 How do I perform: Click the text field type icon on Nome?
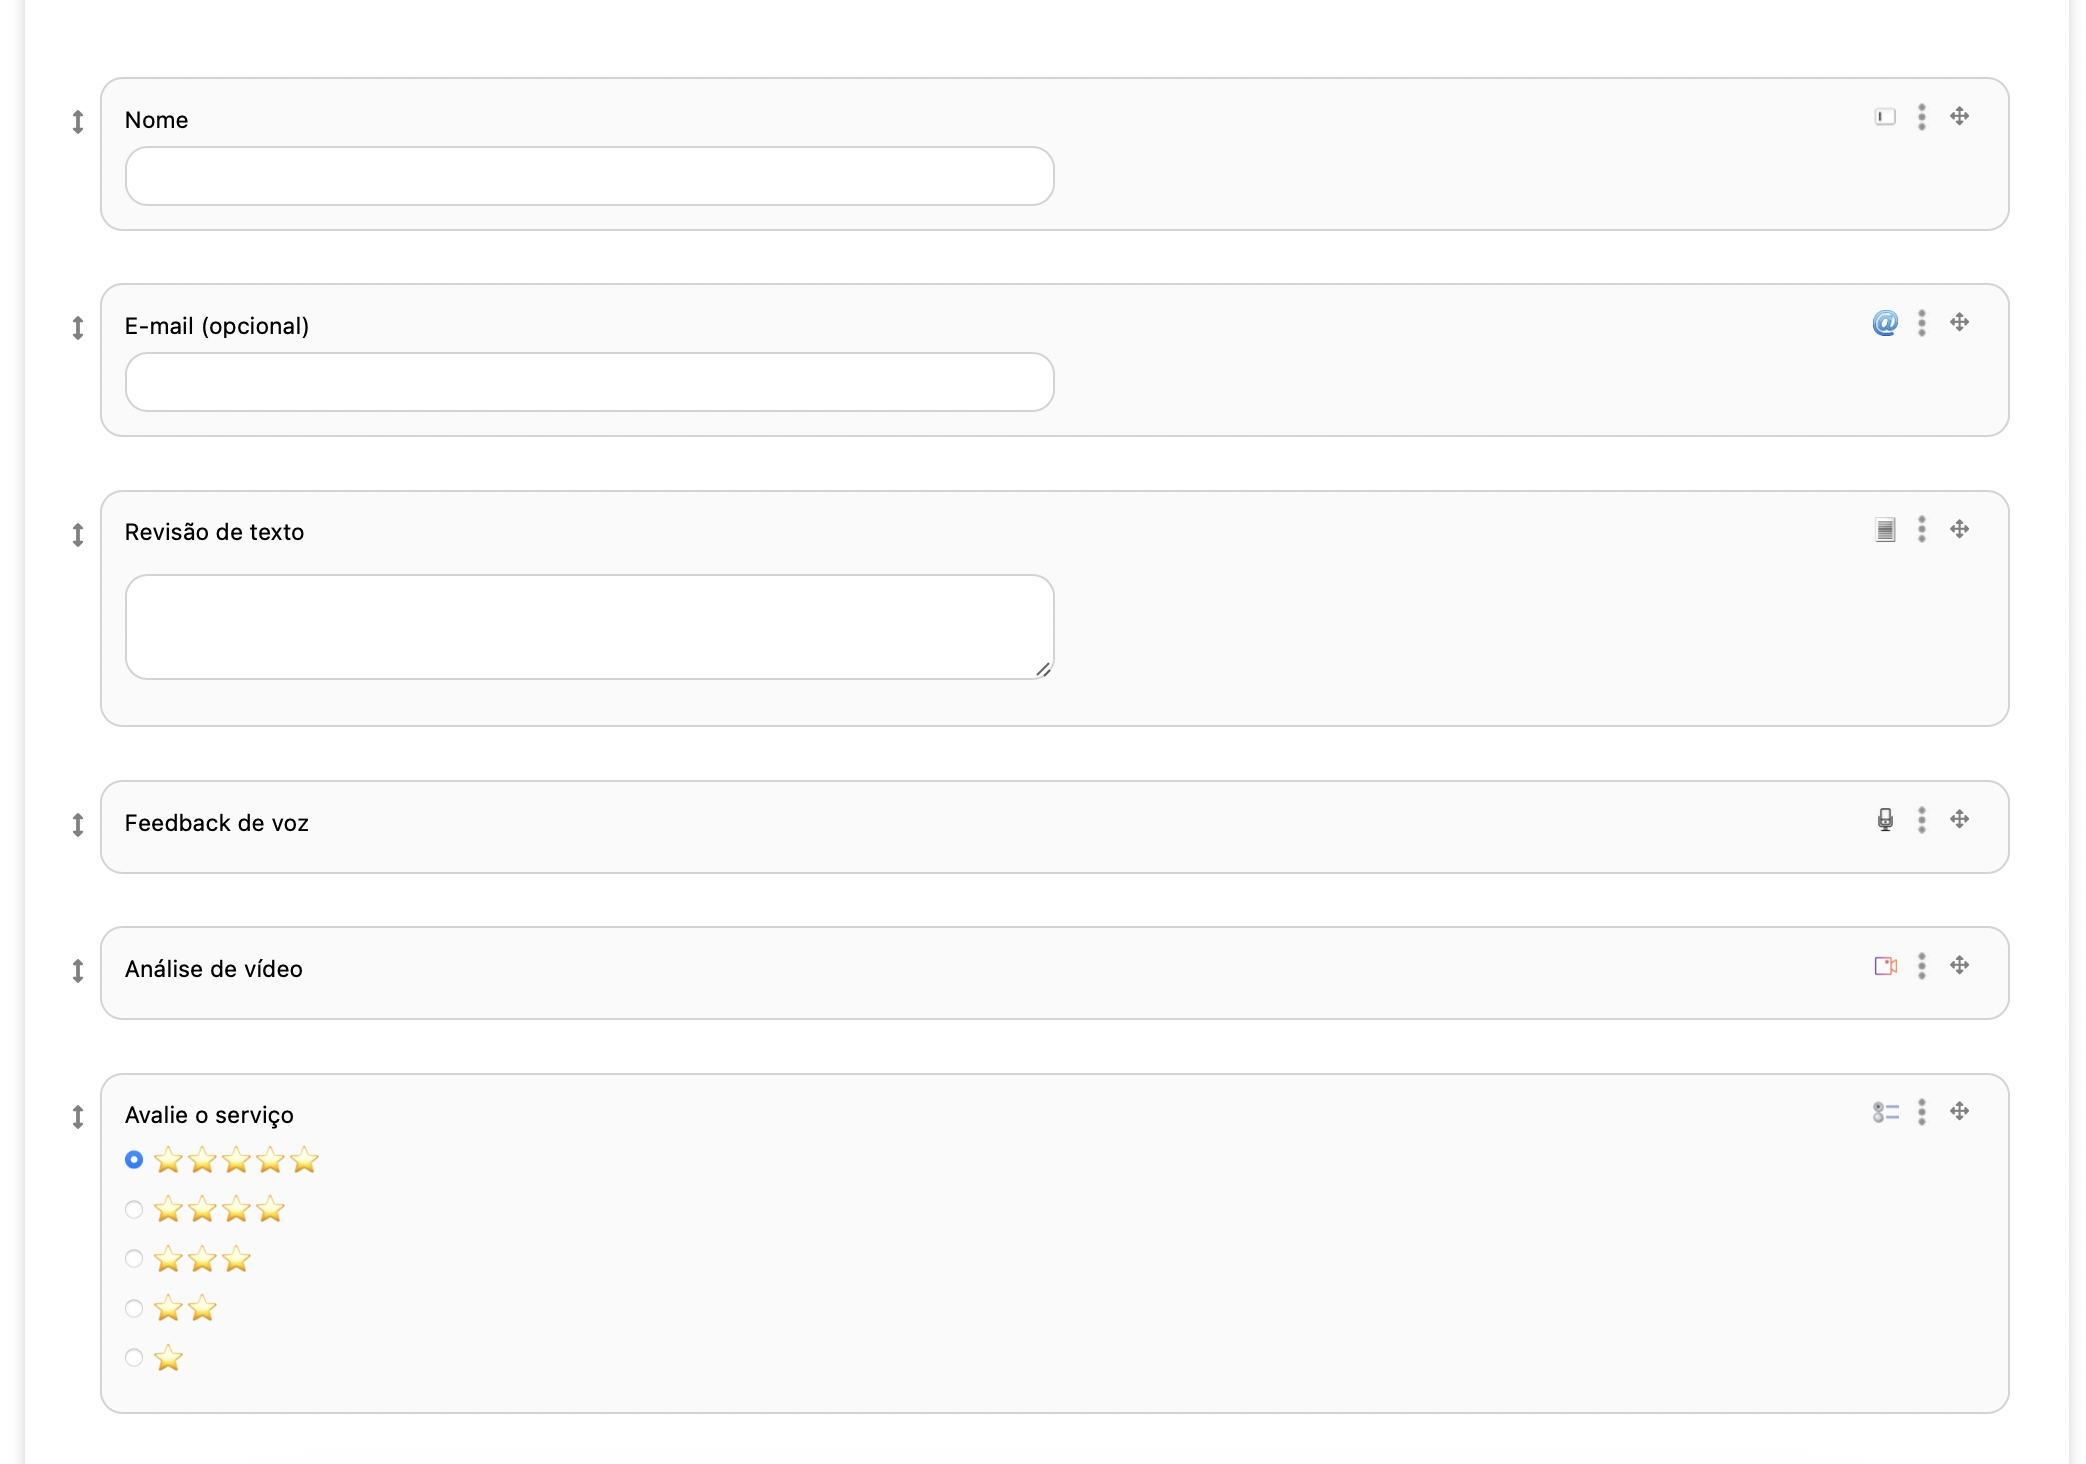(x=1885, y=117)
